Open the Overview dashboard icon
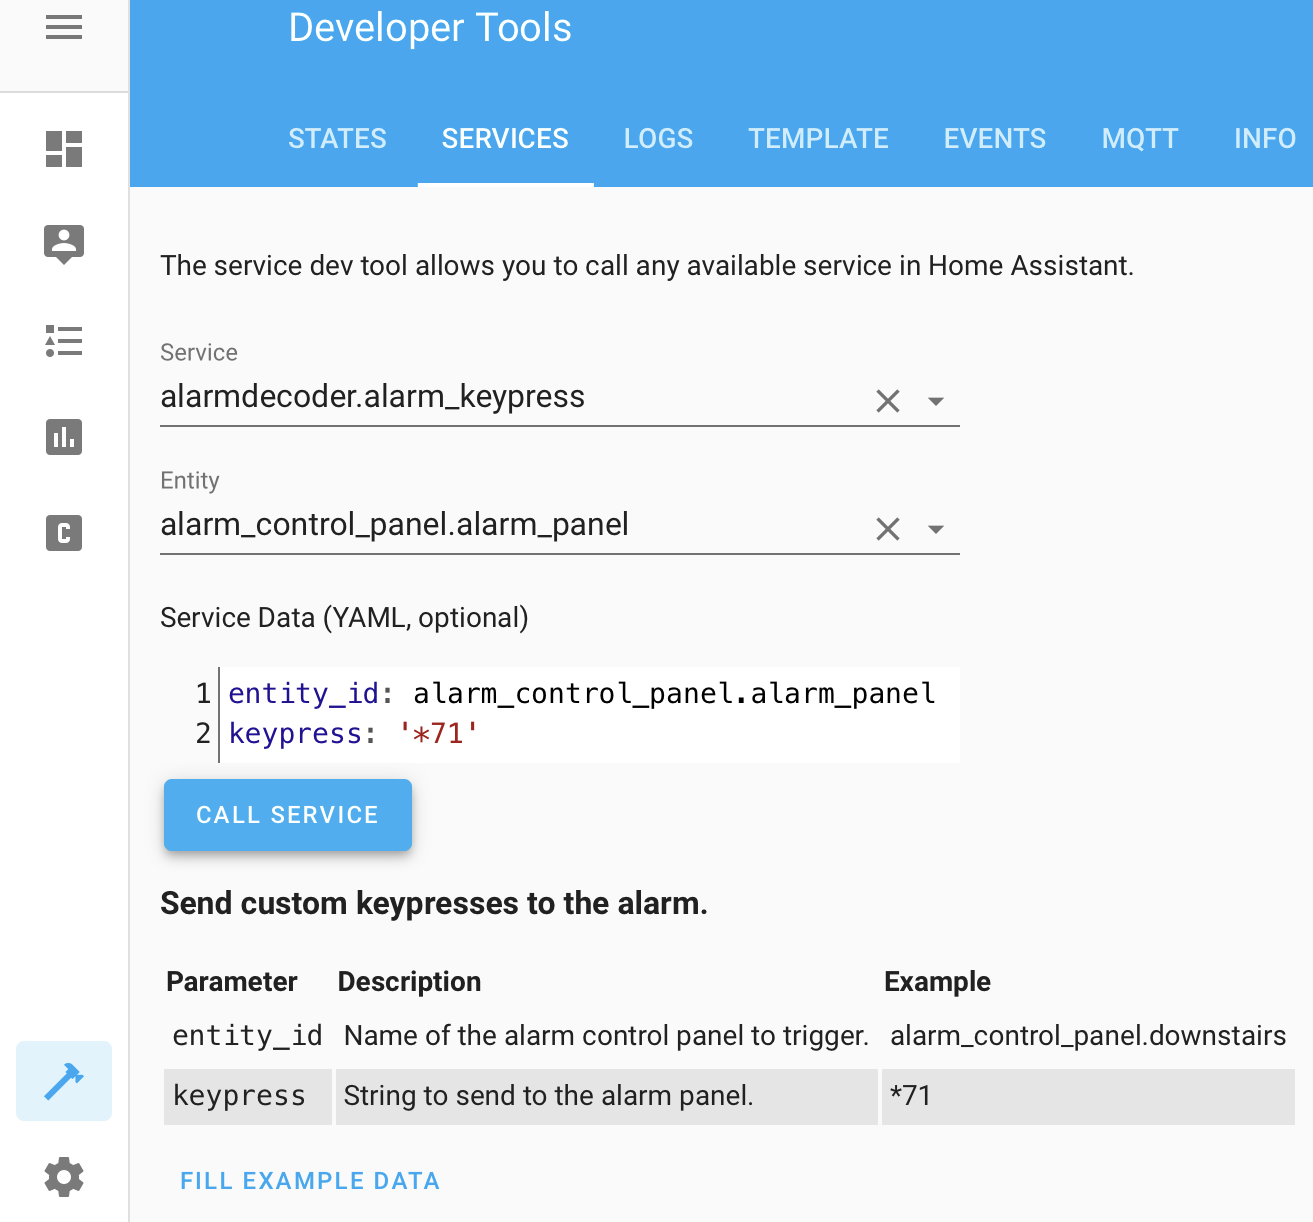The image size is (1313, 1222). click(x=64, y=149)
